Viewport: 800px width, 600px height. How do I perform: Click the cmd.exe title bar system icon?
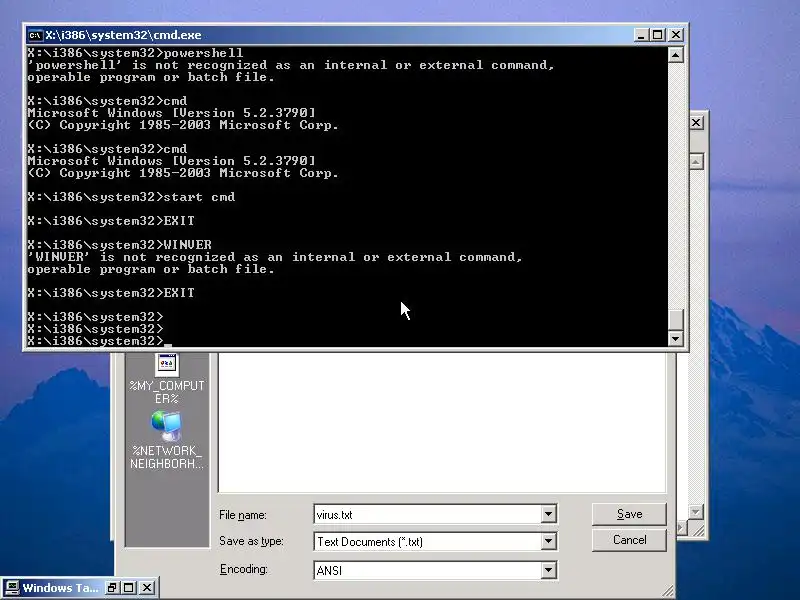[x=35, y=35]
